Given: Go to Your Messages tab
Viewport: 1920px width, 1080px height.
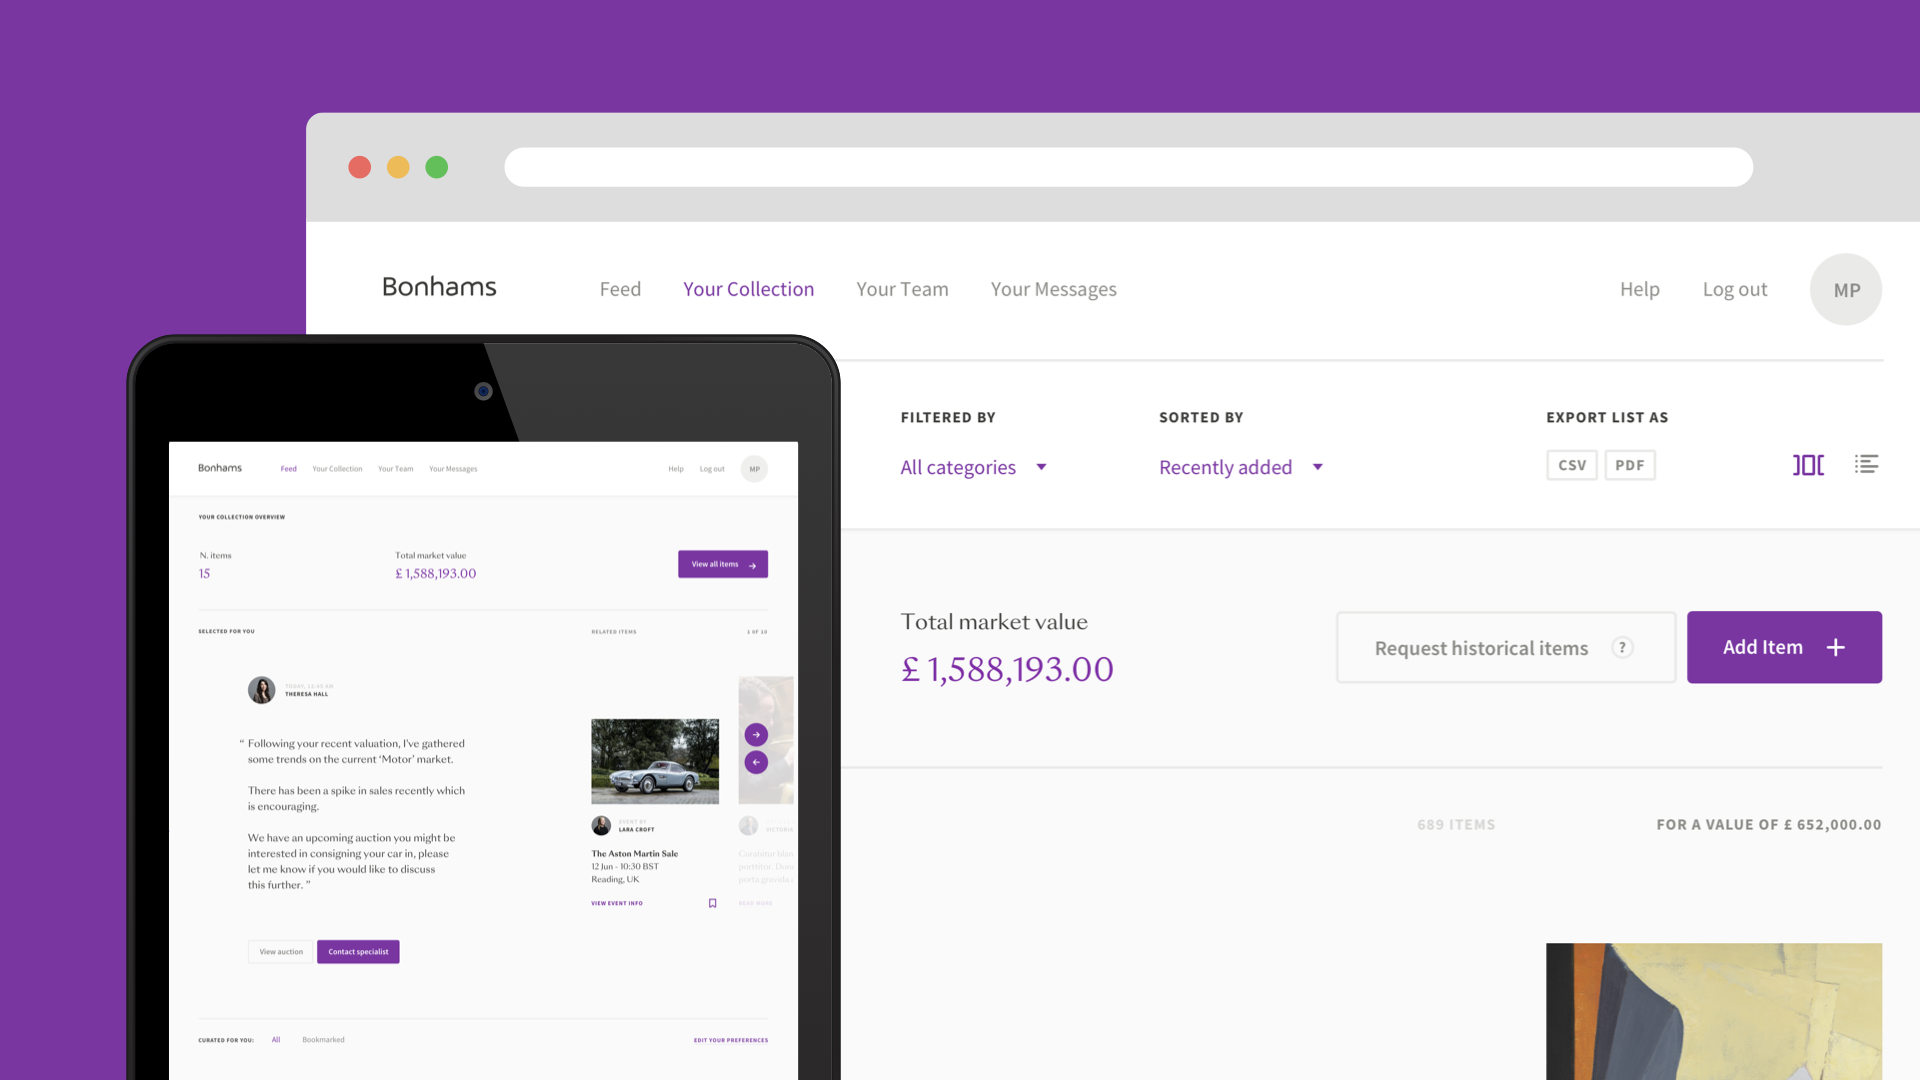Looking at the screenshot, I should (x=1053, y=289).
